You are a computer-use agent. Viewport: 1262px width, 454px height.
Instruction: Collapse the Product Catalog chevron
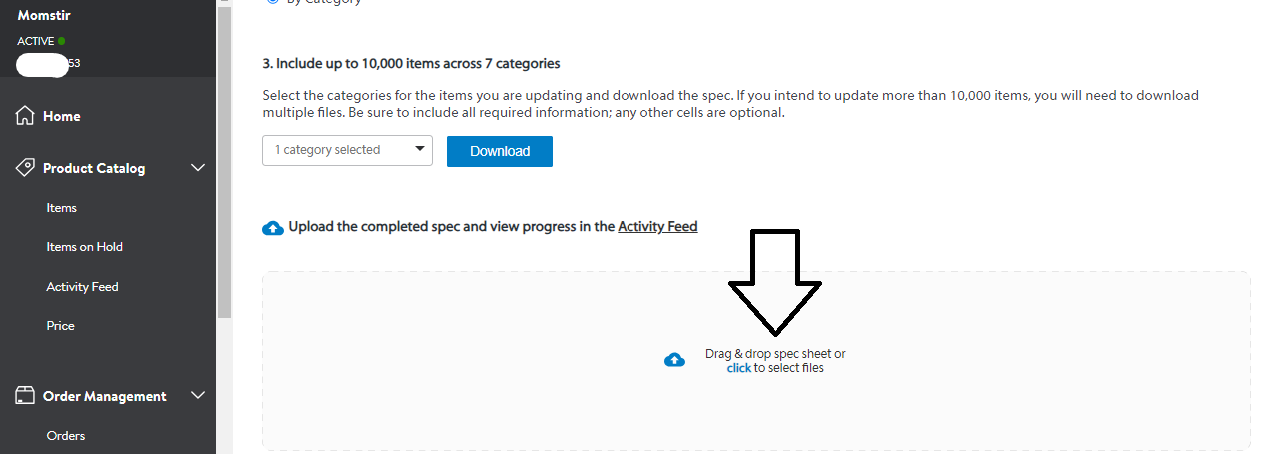[x=198, y=168]
